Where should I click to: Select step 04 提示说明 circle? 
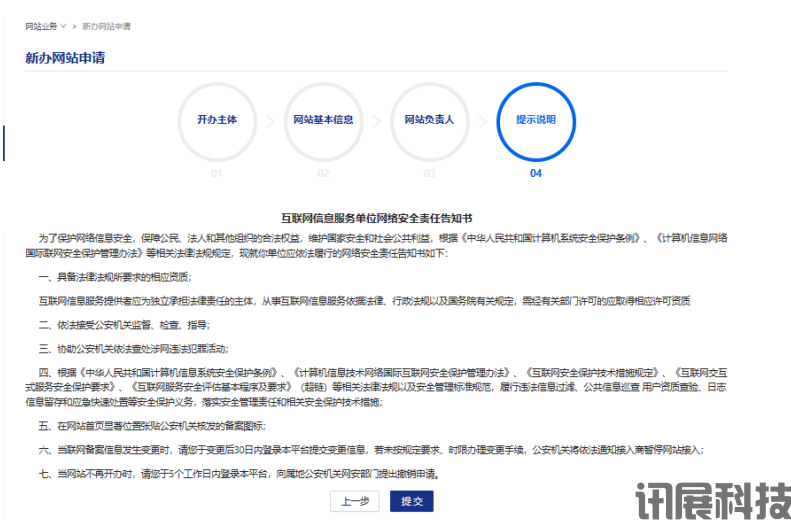[536, 122]
